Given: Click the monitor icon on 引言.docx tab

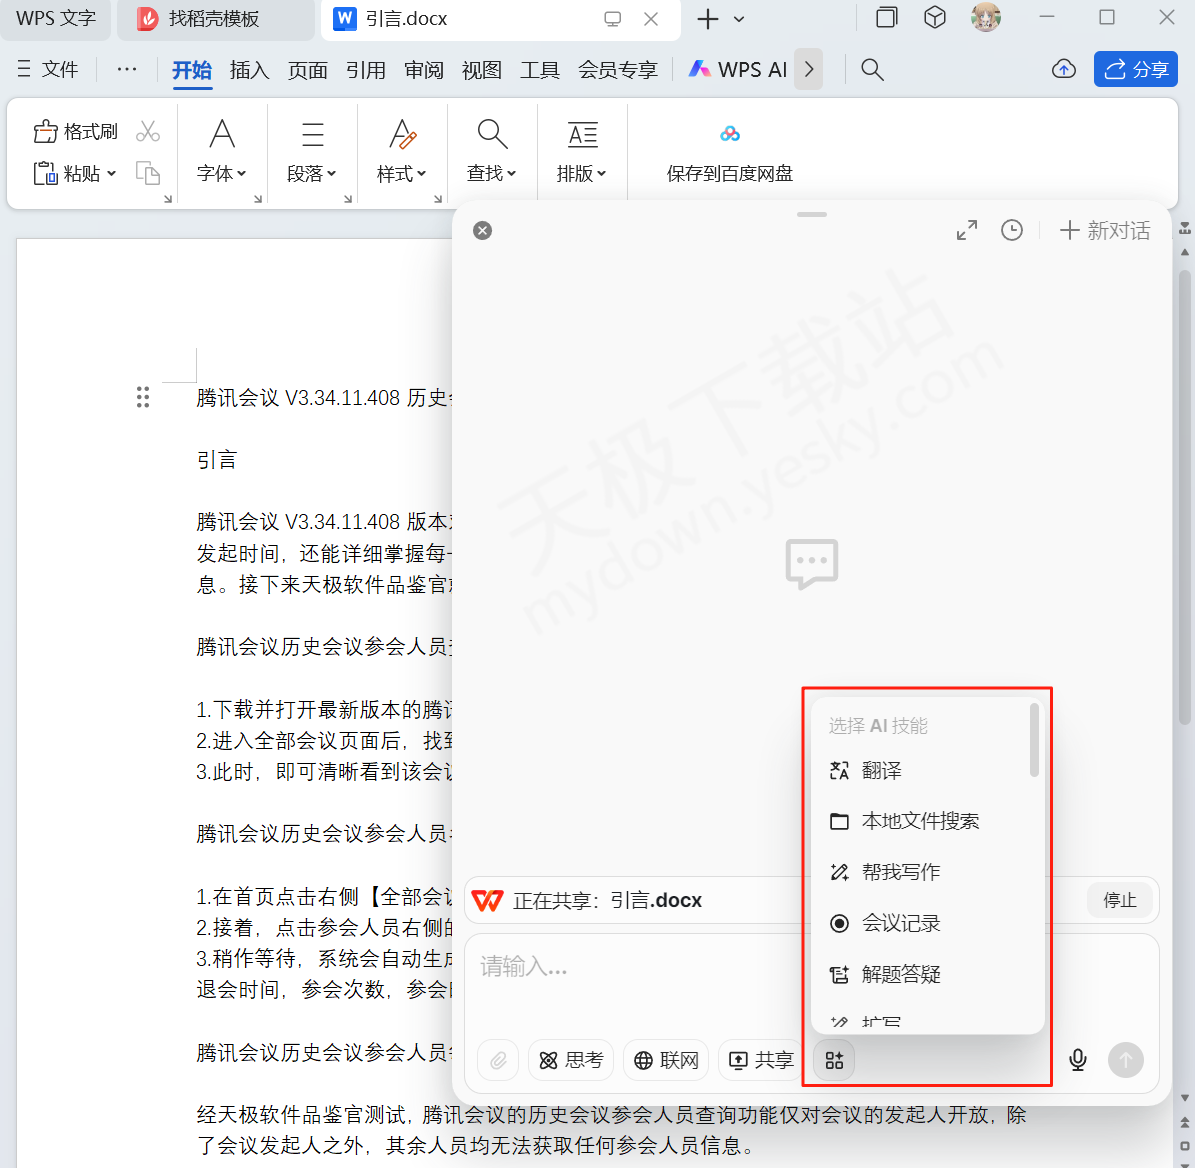Looking at the screenshot, I should point(613,19).
